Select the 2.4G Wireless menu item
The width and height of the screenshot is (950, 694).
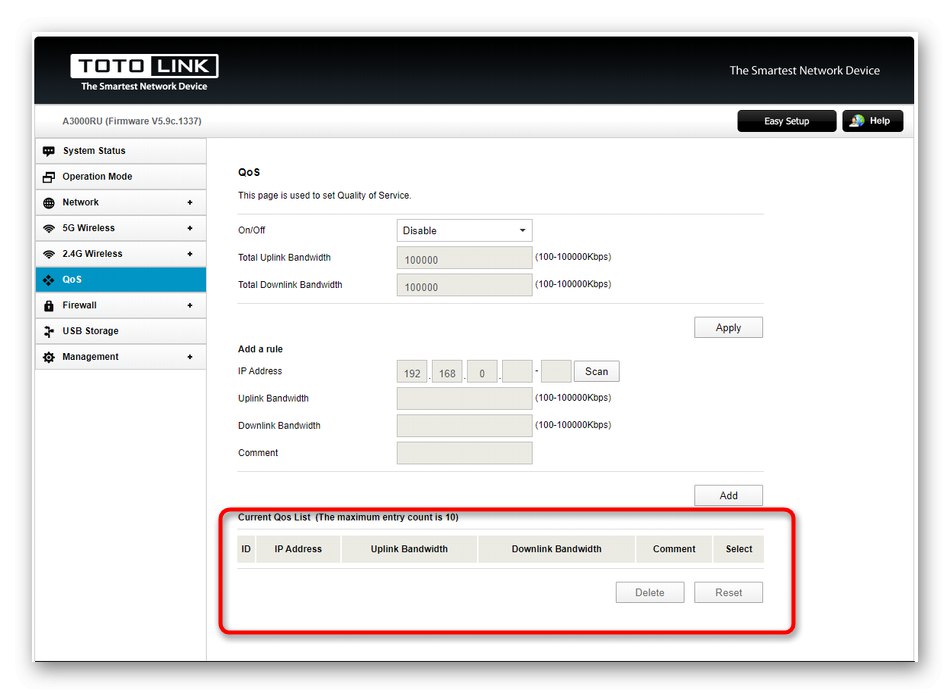click(121, 254)
